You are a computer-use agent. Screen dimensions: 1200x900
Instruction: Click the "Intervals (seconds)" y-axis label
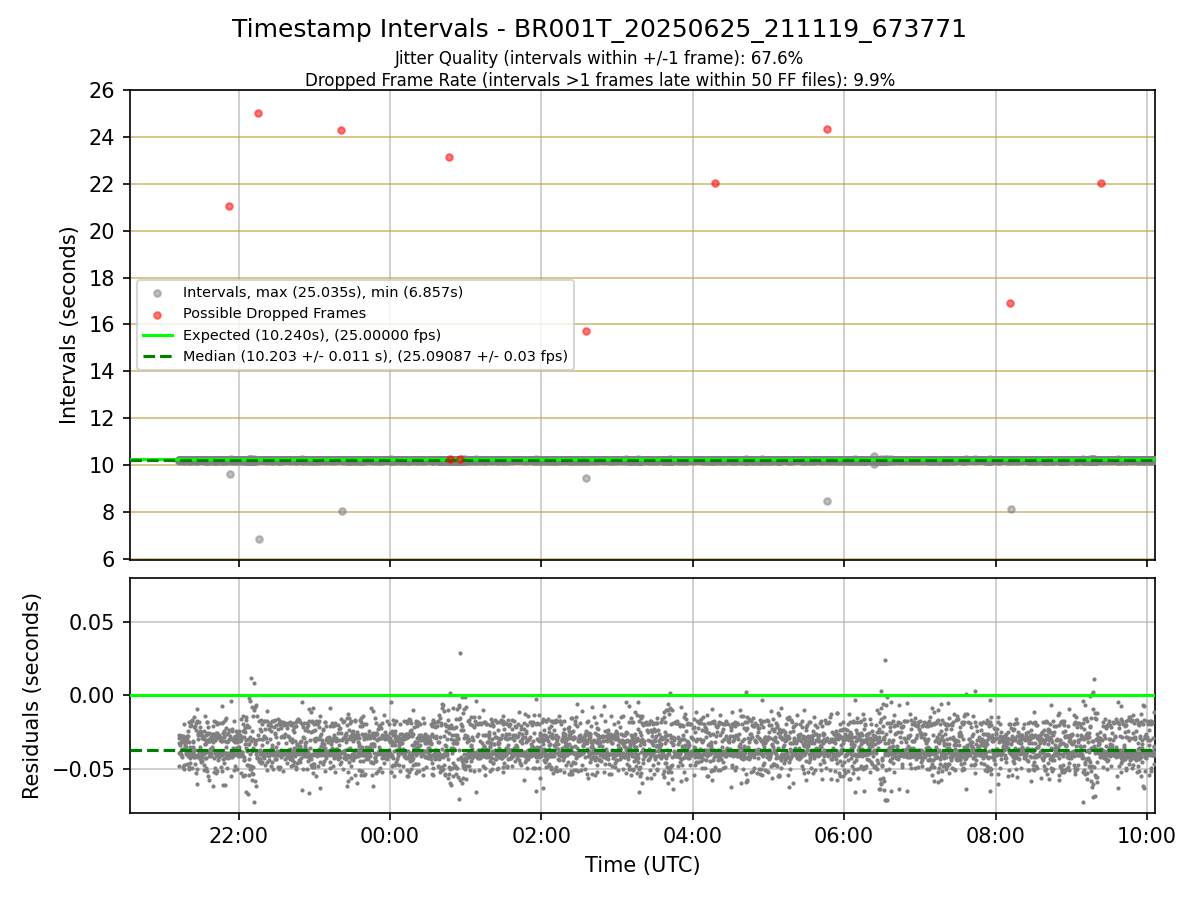coord(68,325)
